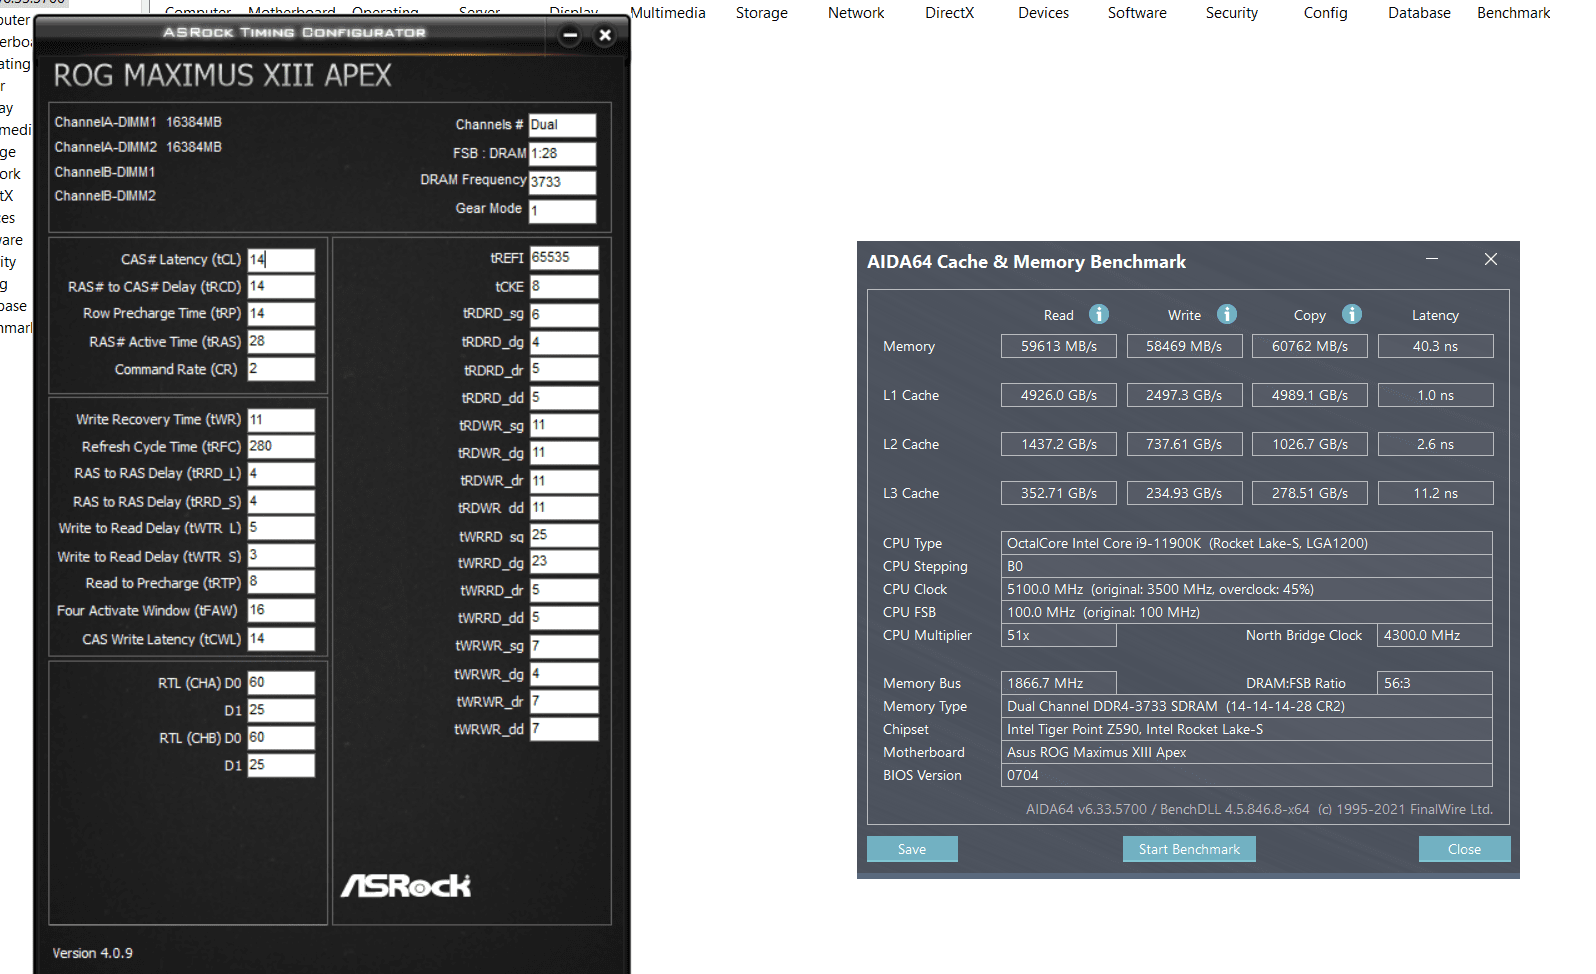The width and height of the screenshot is (1596, 974).
Task: Click the Gear Mode field
Action: 562,211
